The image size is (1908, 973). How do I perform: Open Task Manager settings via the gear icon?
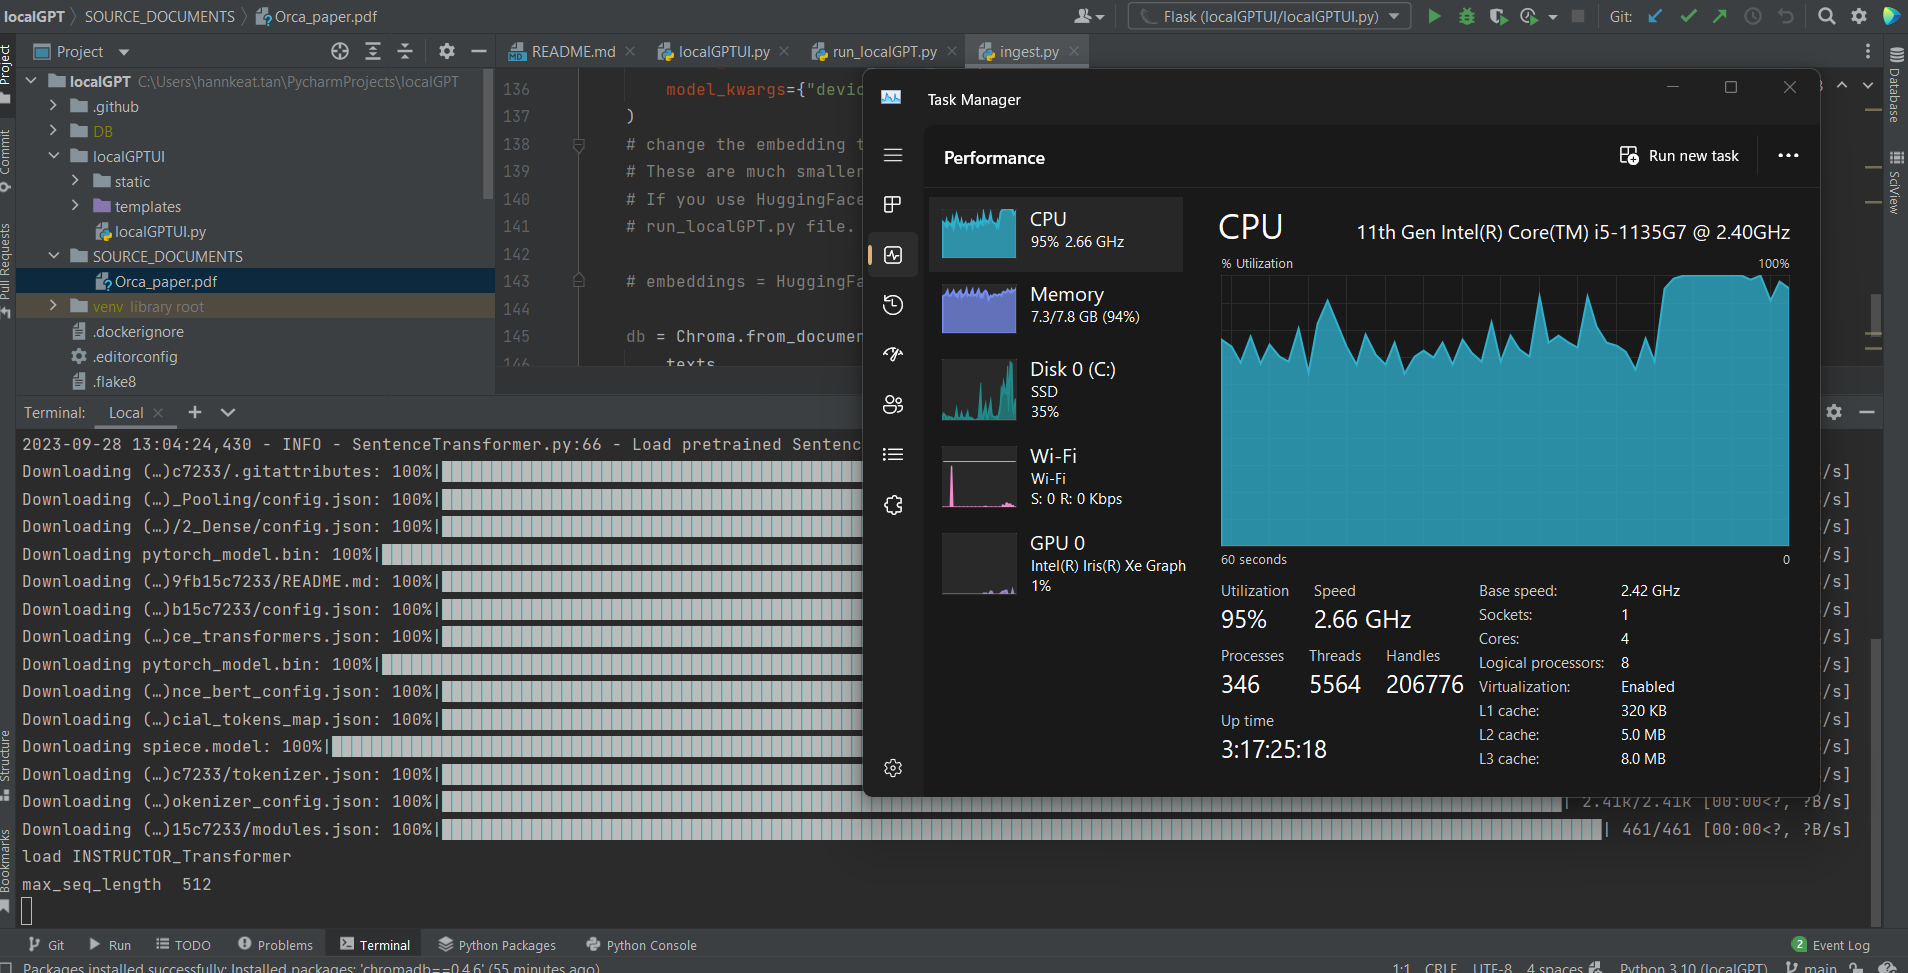point(892,768)
